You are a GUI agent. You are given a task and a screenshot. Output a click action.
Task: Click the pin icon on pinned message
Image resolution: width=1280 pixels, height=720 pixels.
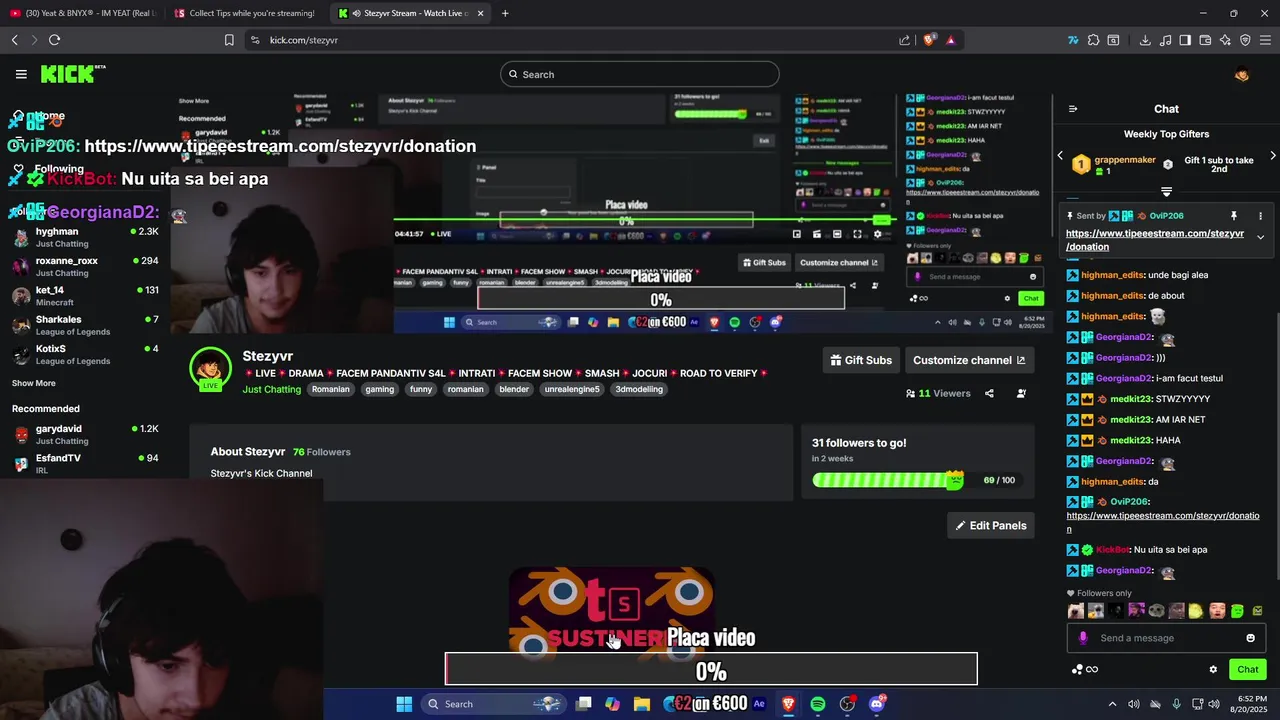tap(1234, 216)
